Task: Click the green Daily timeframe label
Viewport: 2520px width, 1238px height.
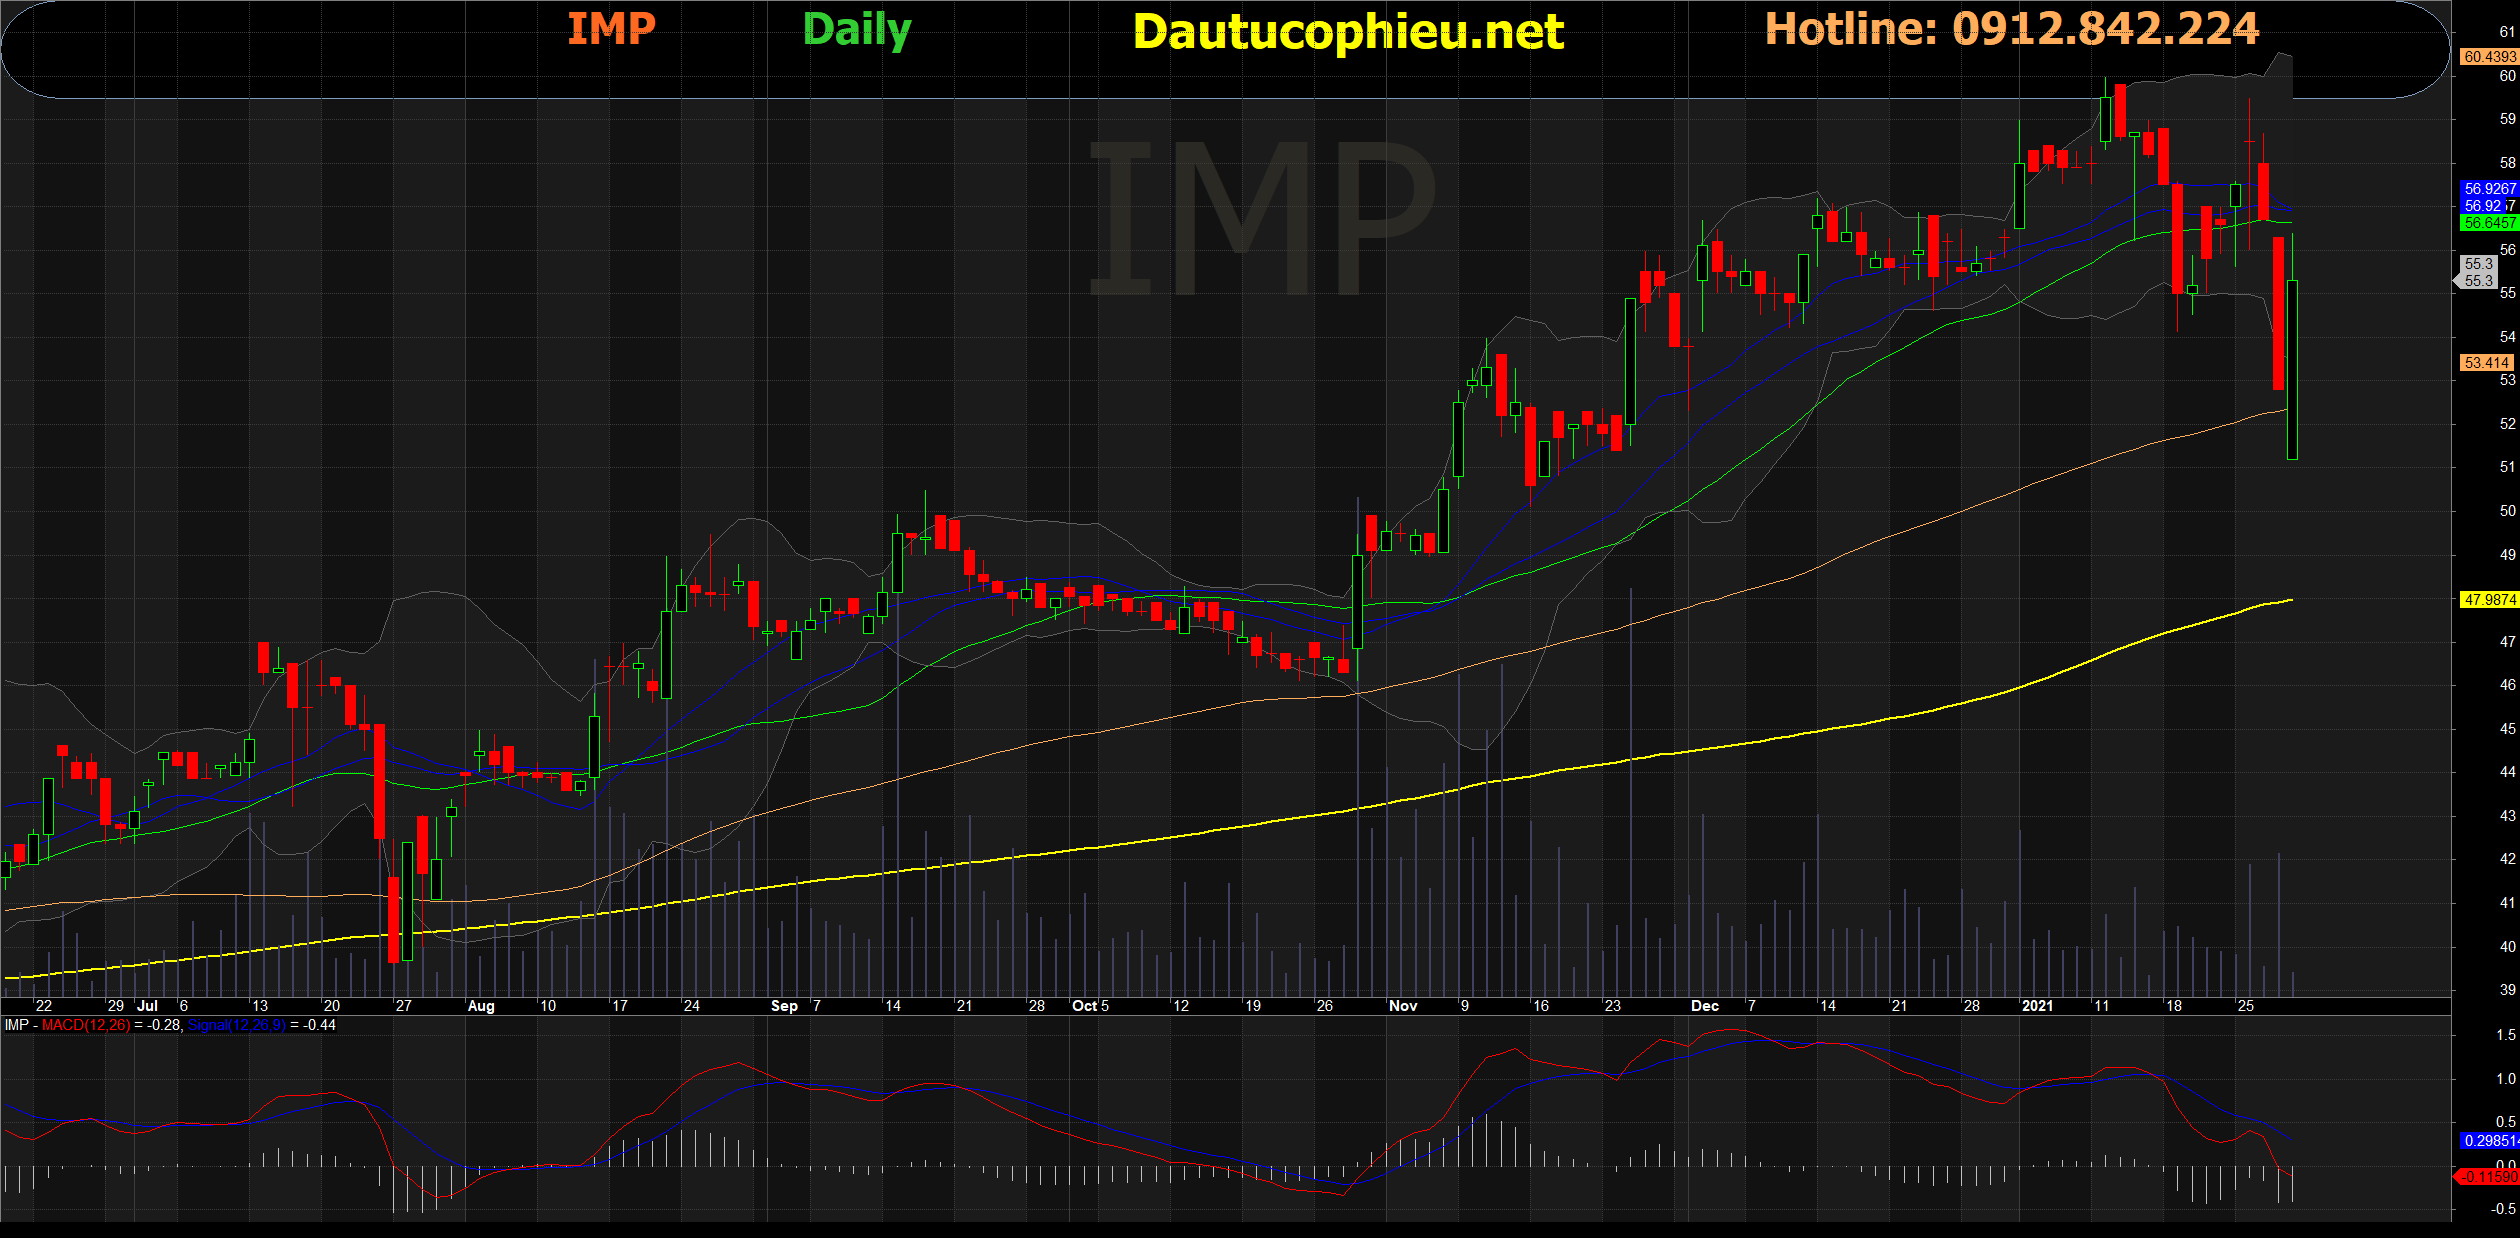Action: coord(857,30)
